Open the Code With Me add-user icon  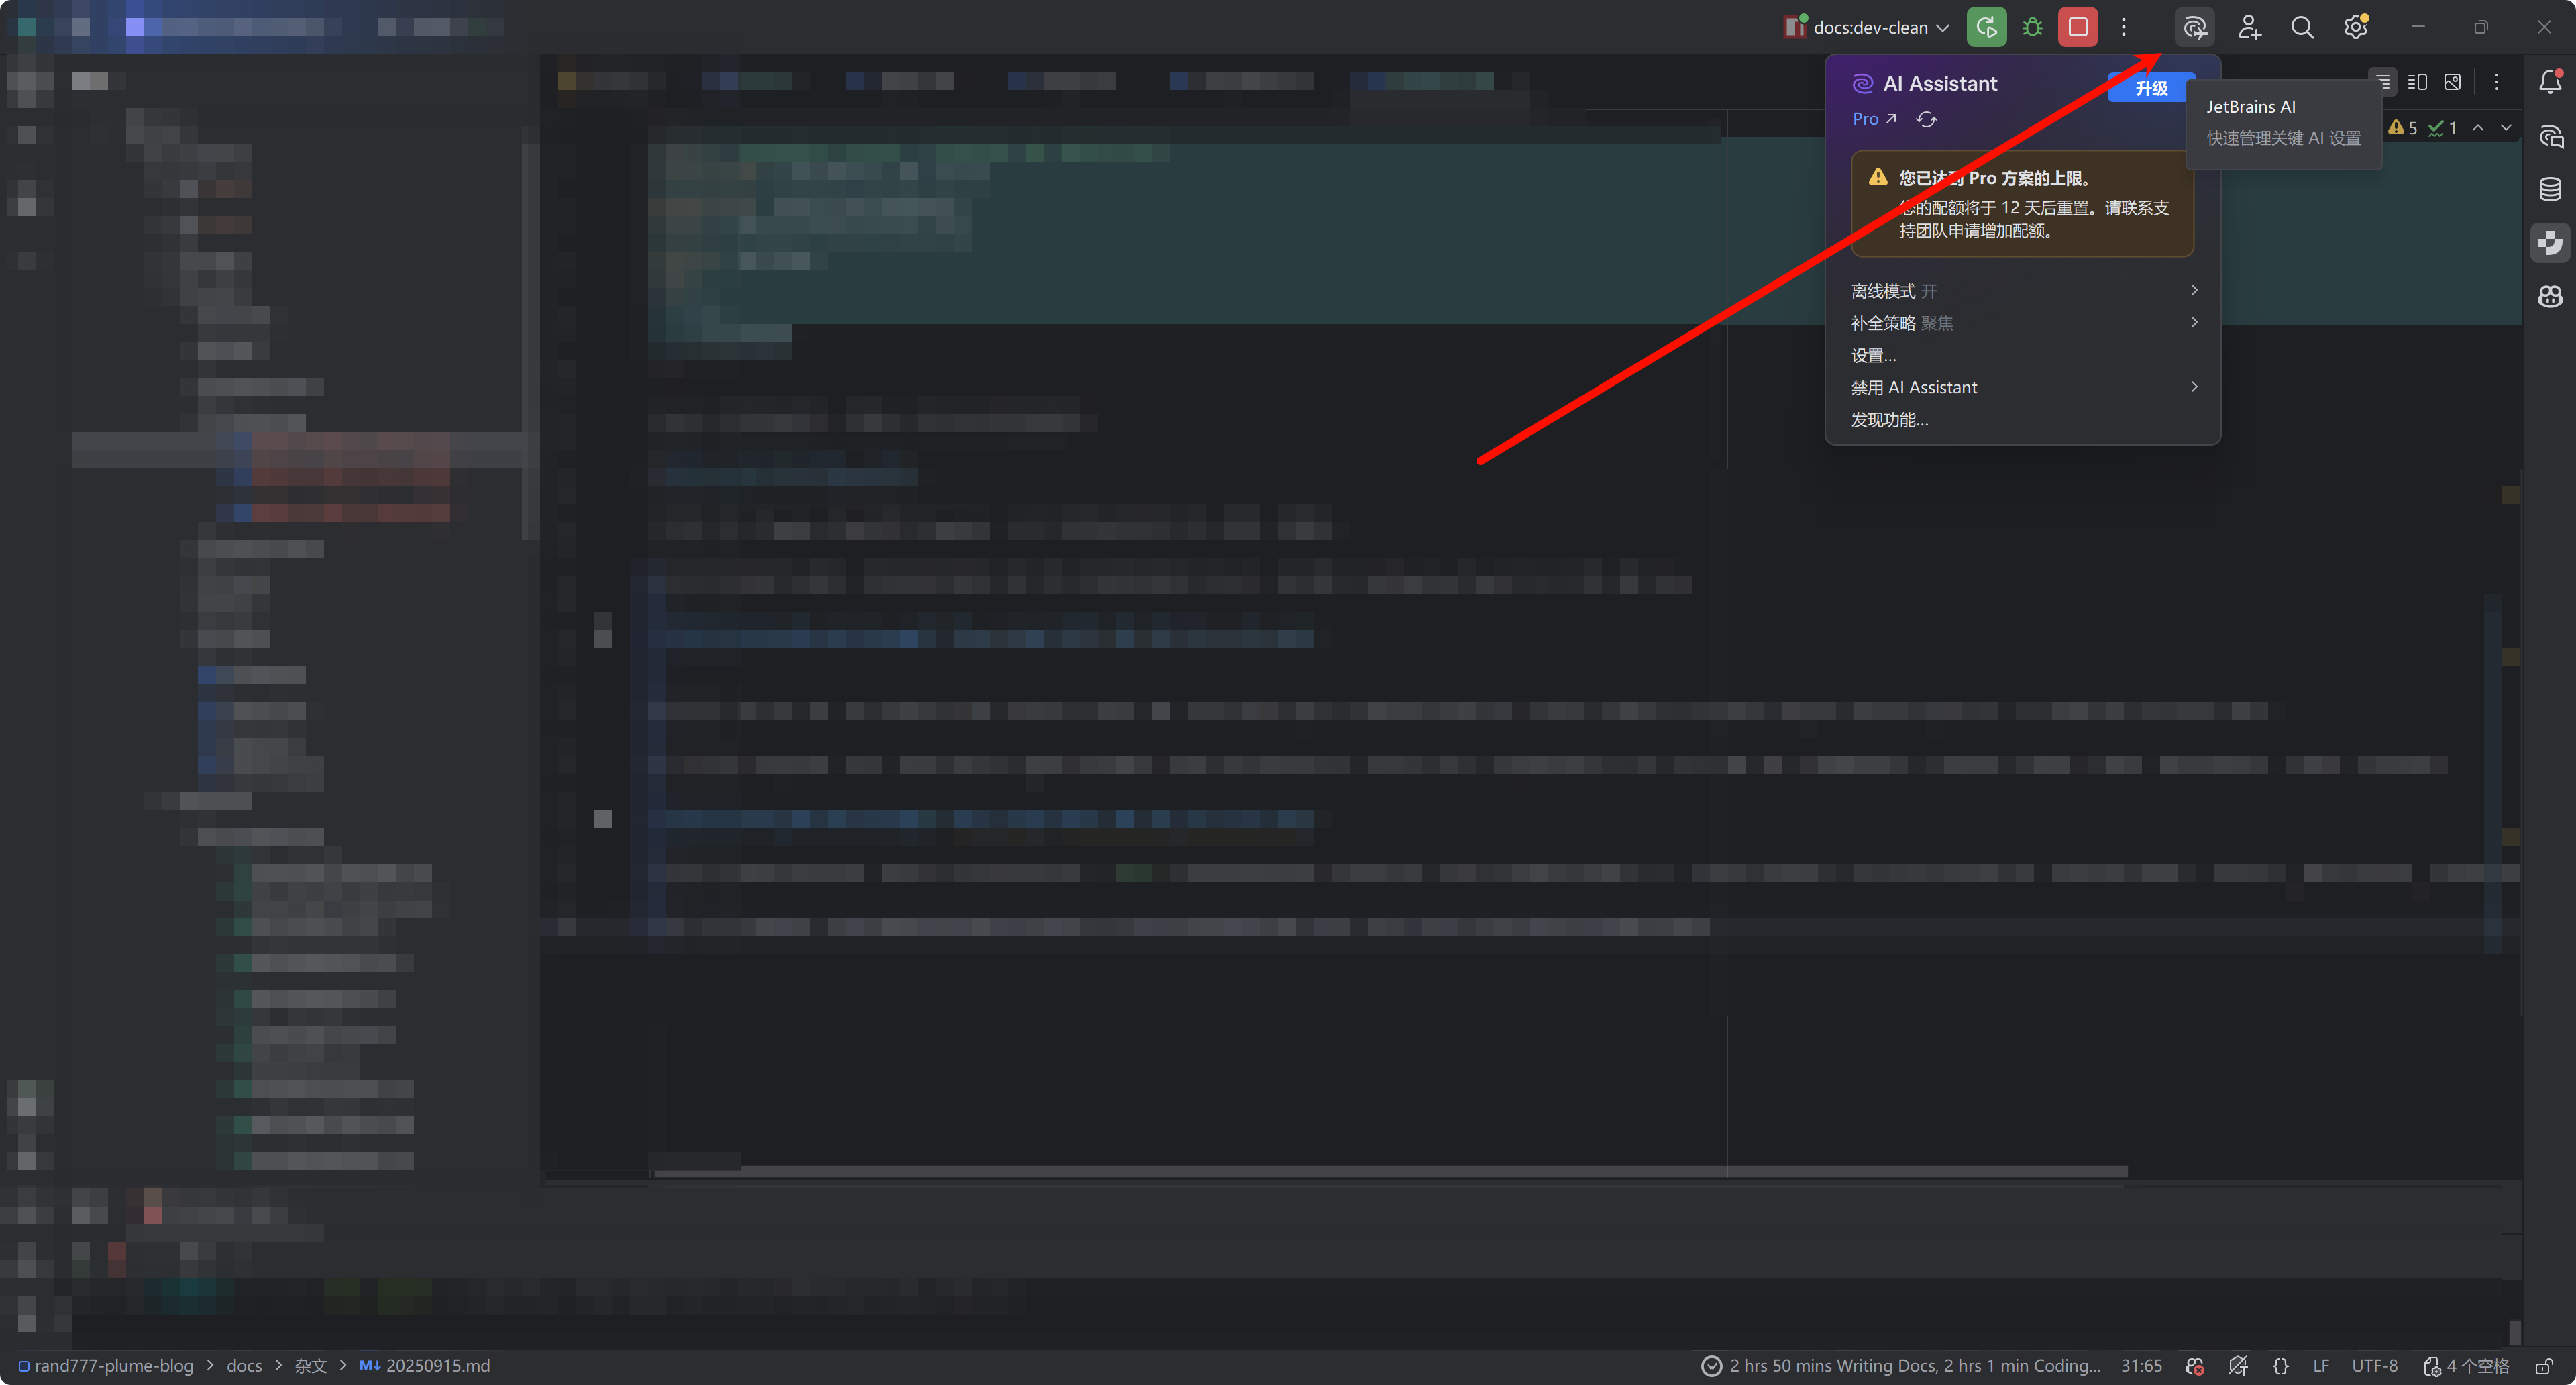click(x=2249, y=27)
